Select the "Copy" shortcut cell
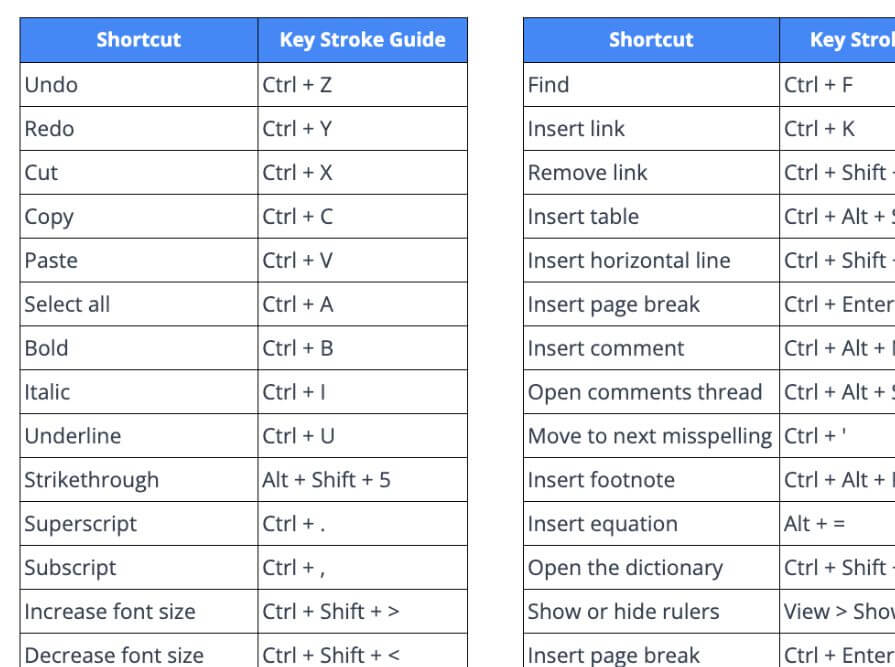 (x=138, y=217)
